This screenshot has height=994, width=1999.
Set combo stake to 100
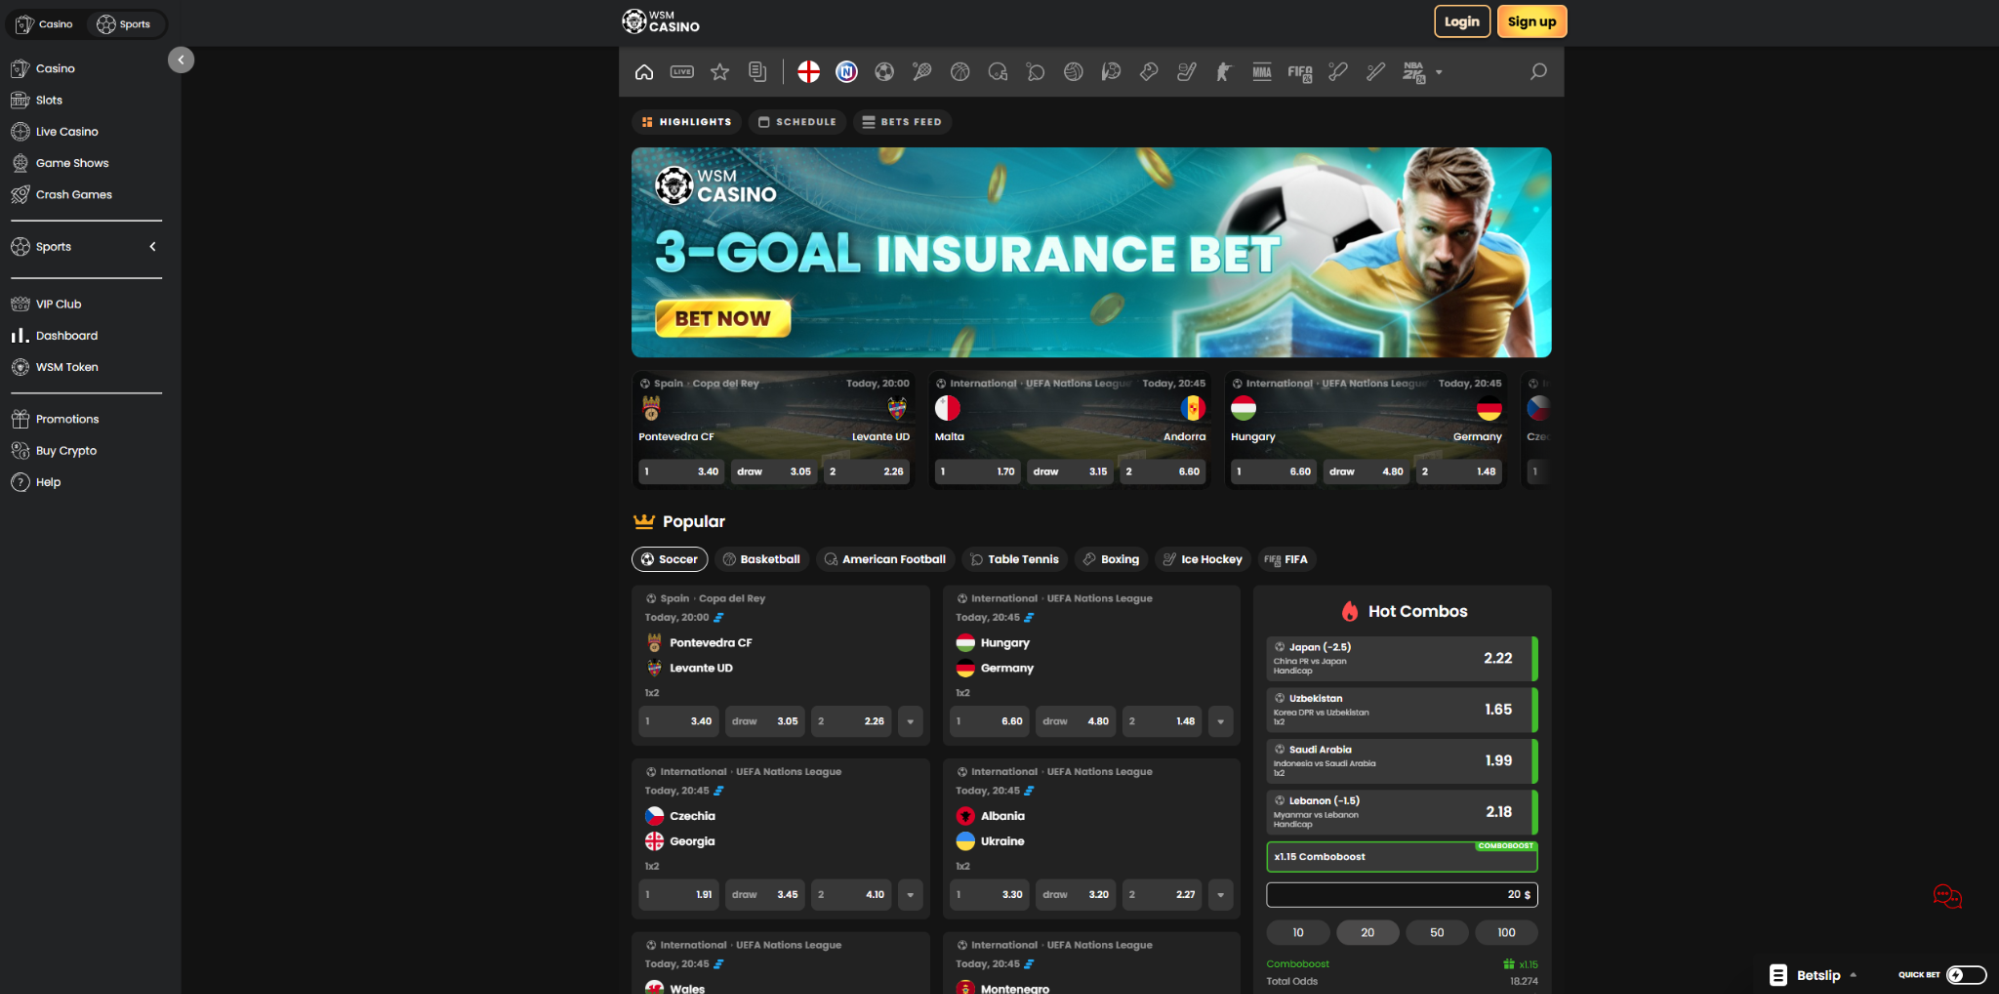[x=1506, y=932]
